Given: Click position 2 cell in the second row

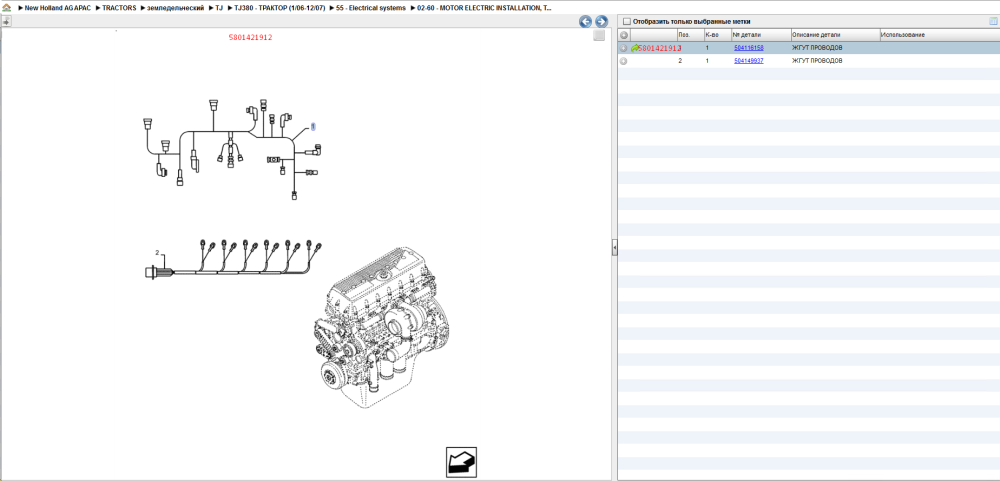Looking at the screenshot, I should (x=680, y=61).
